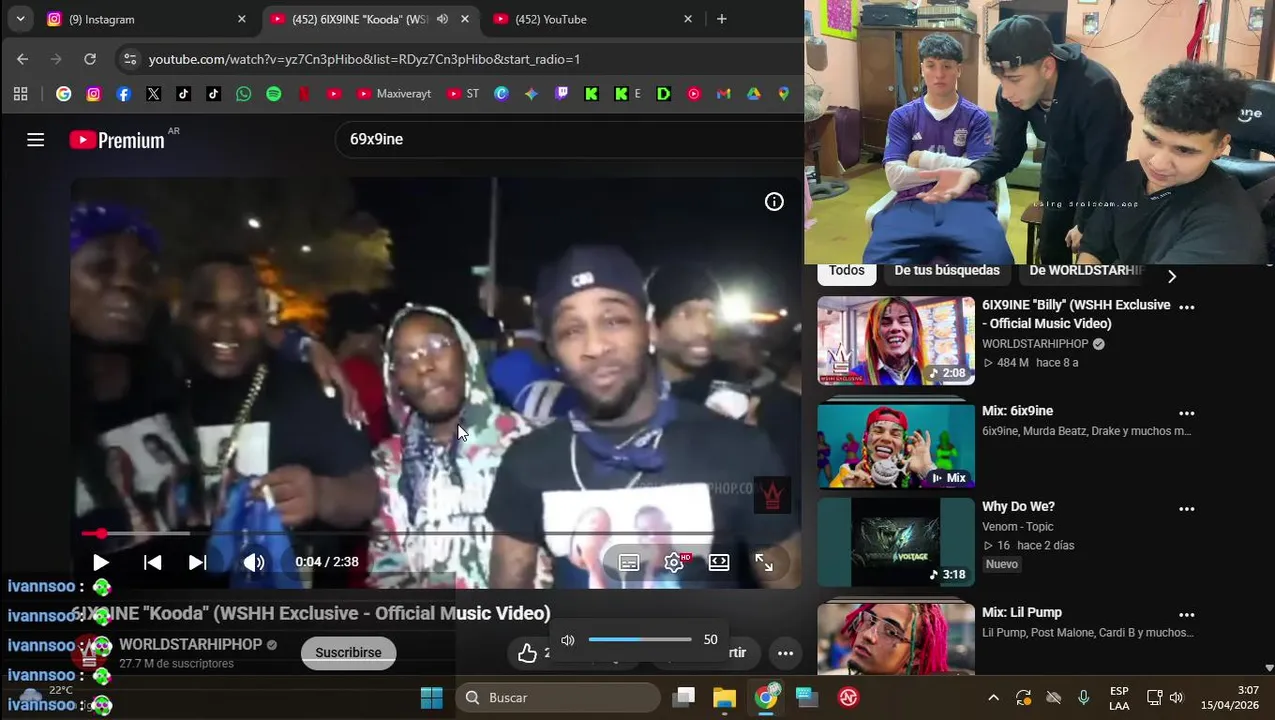Open the Spotify bookmark
Image resolution: width=1275 pixels, height=720 pixels.
[x=274, y=94]
